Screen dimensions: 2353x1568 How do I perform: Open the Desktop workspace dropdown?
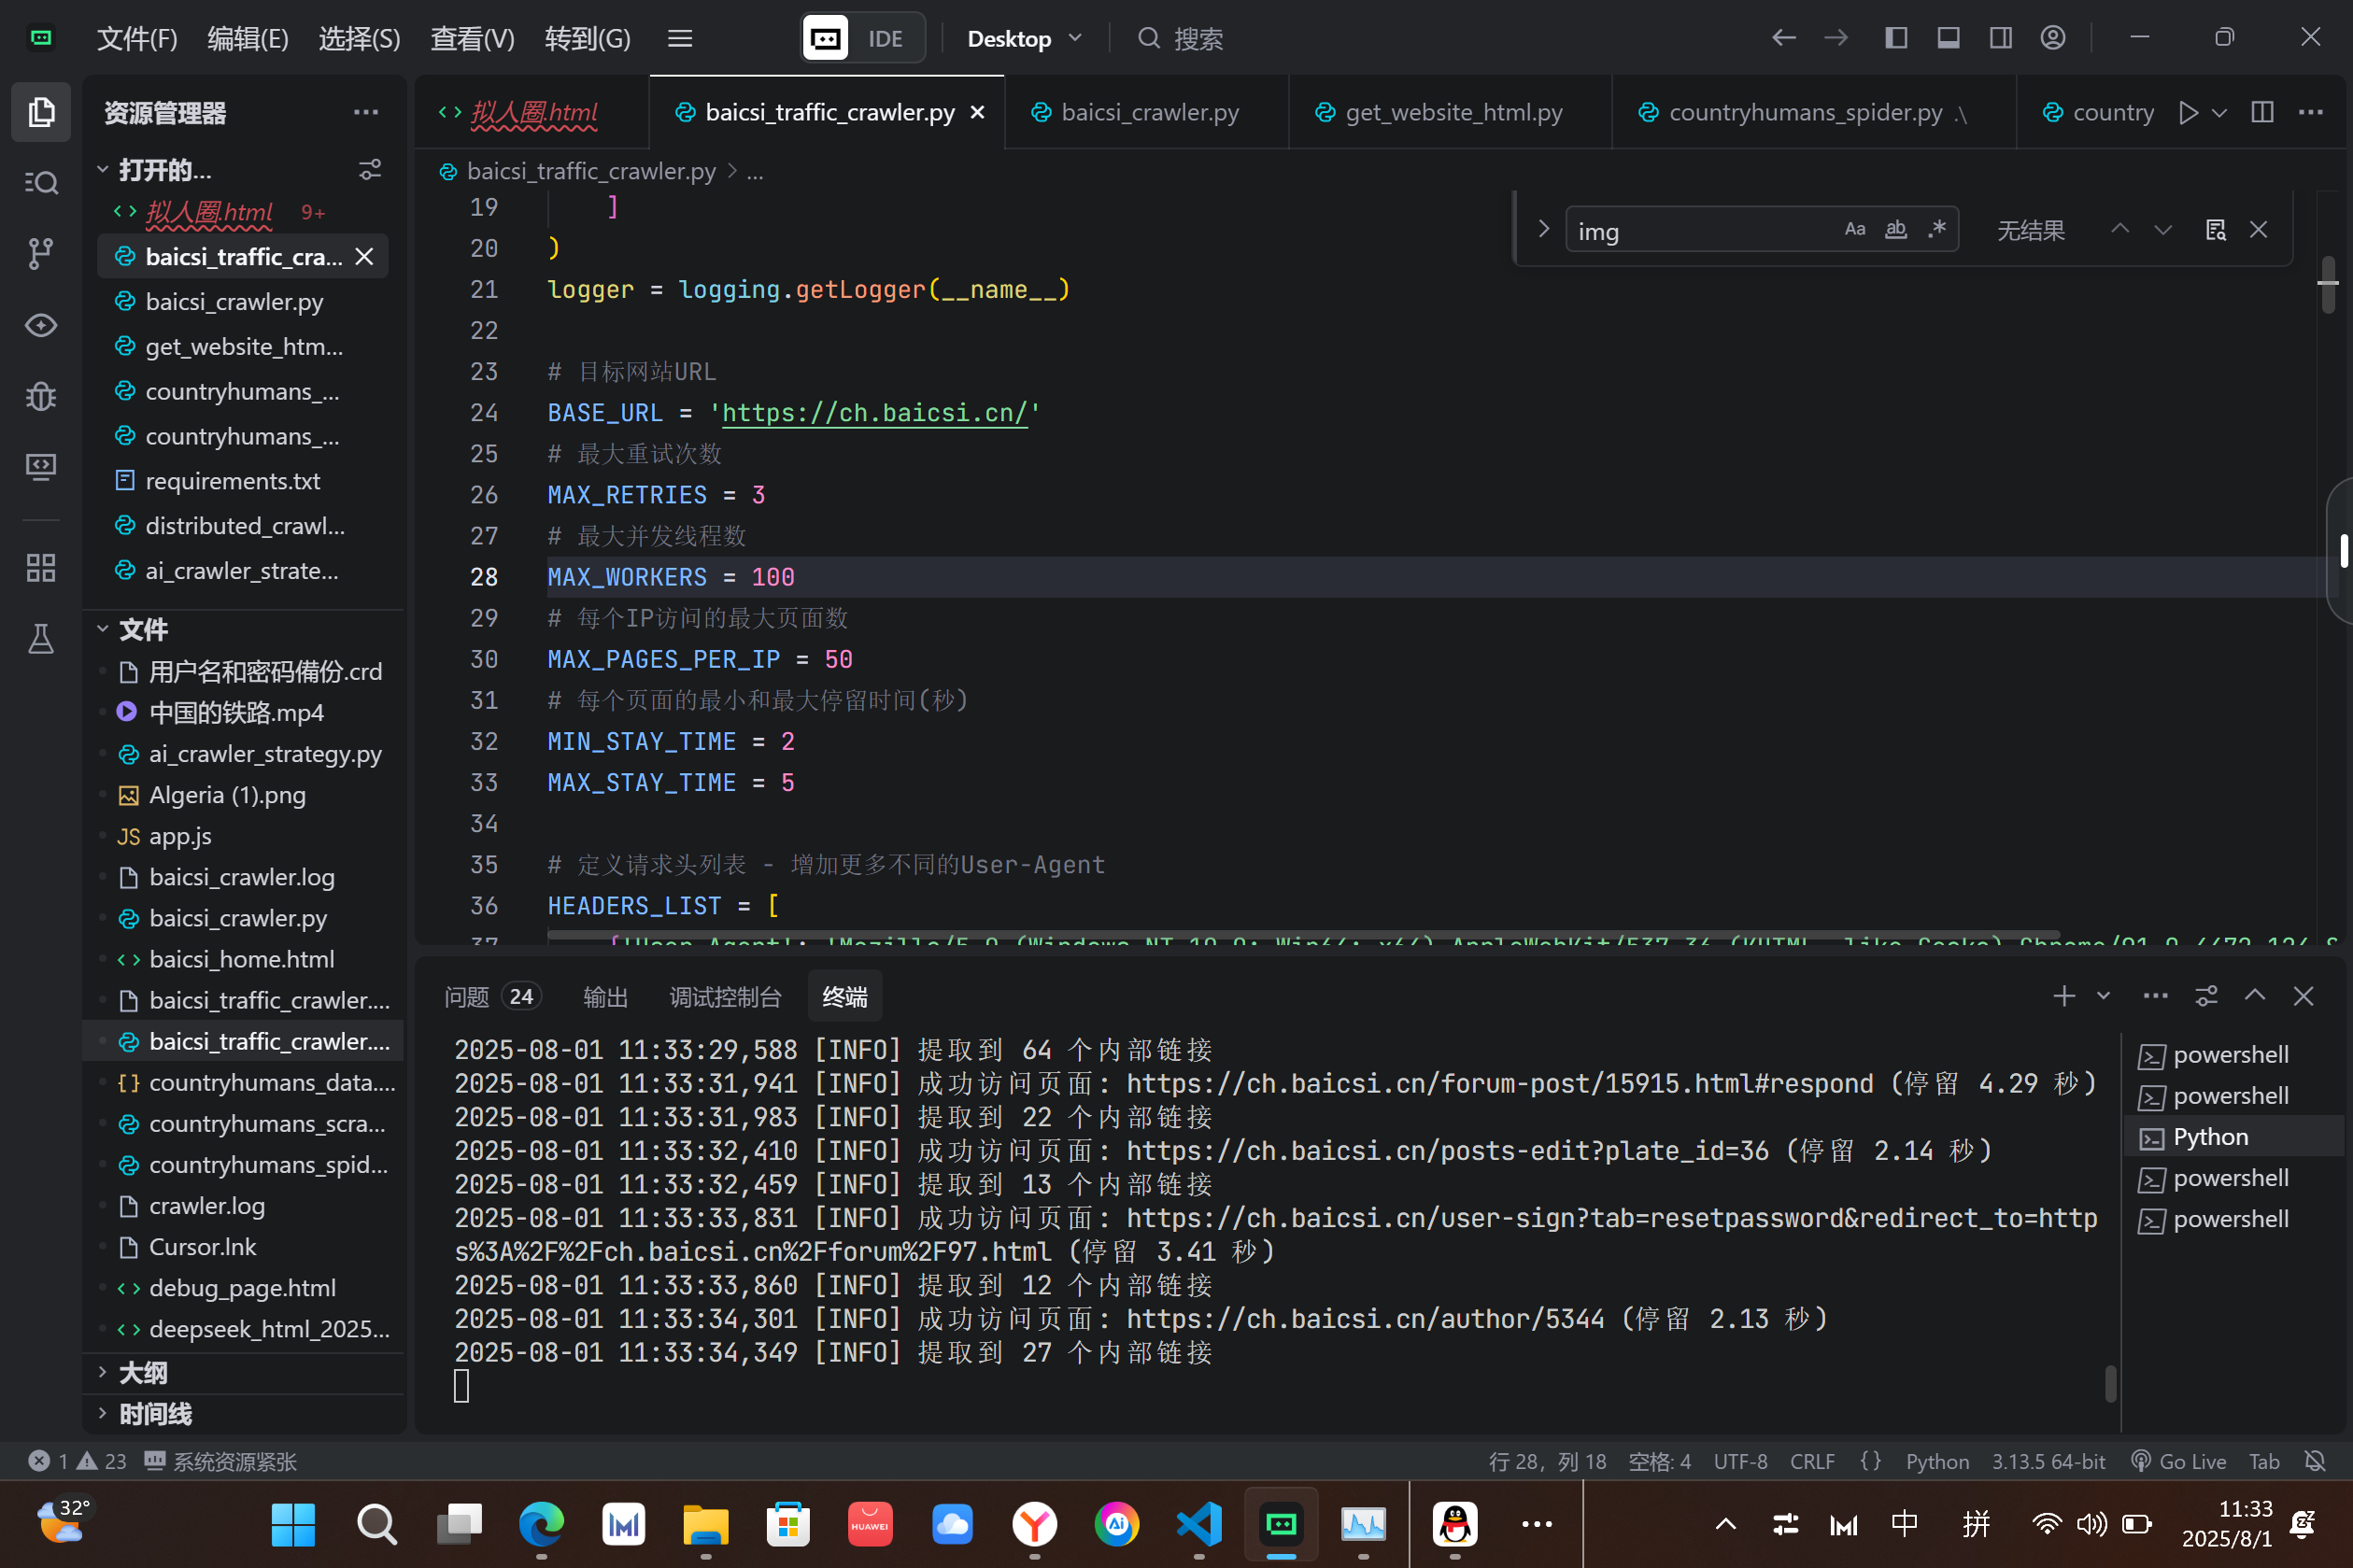1025,38
